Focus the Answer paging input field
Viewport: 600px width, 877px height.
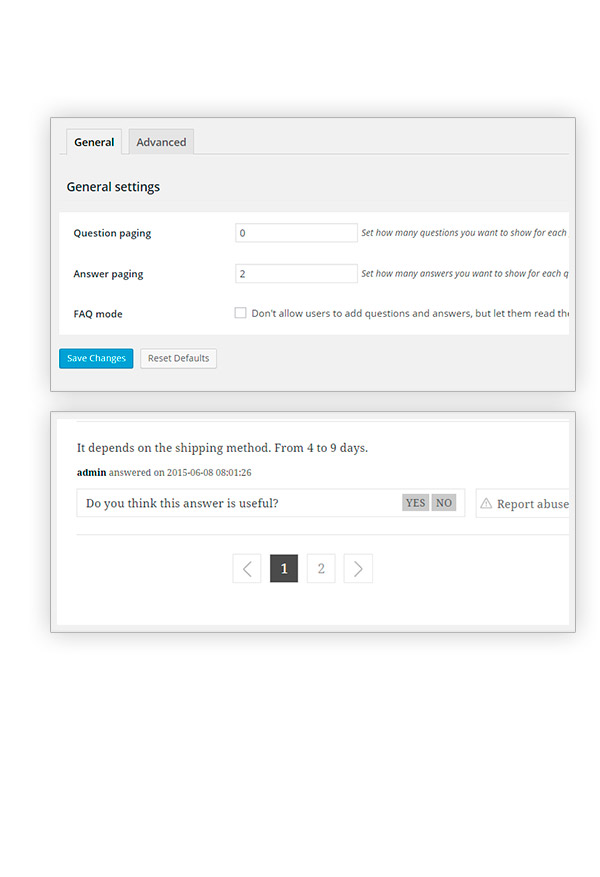(296, 273)
